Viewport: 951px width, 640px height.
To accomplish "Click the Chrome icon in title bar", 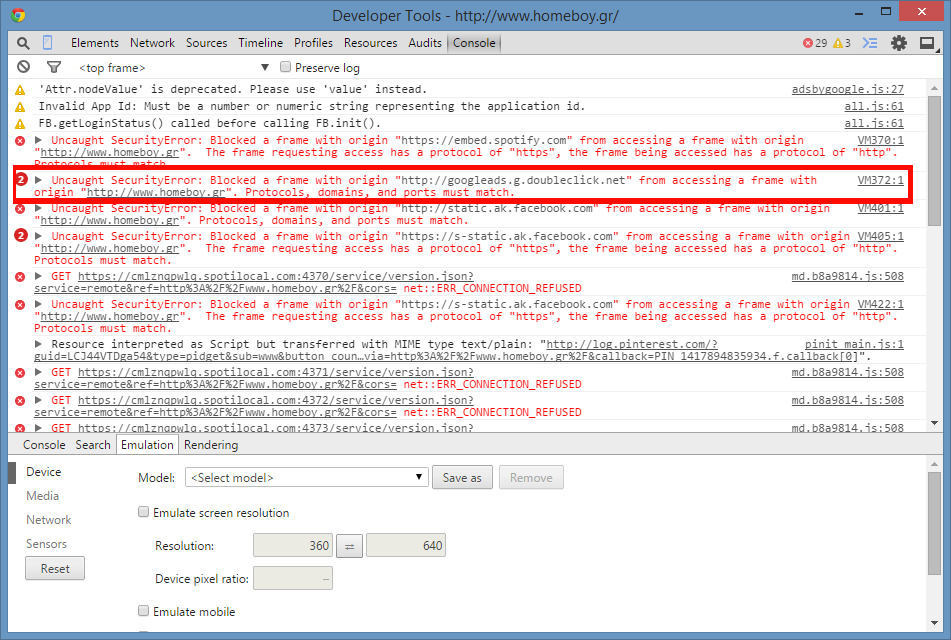I will [x=18, y=15].
